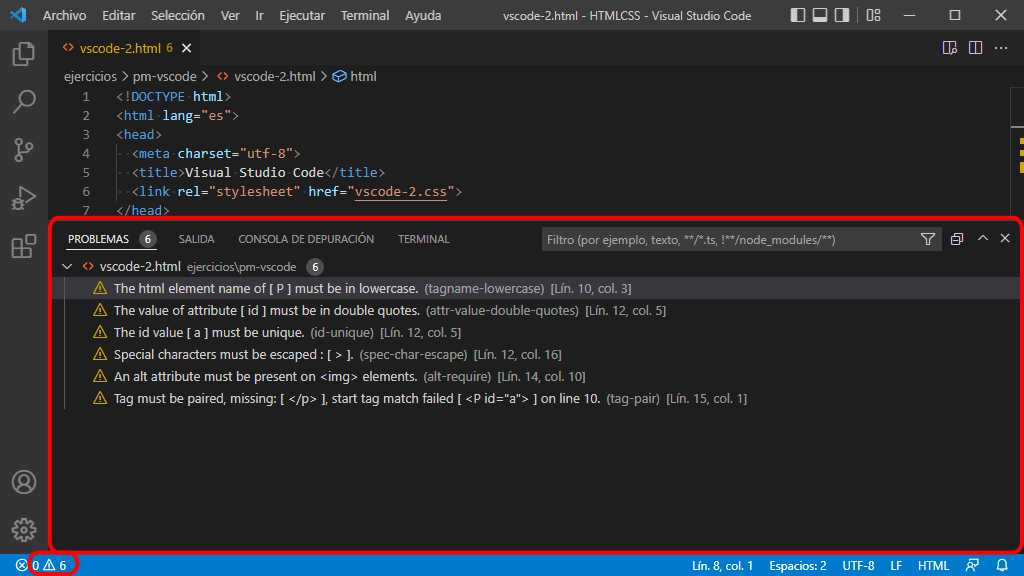Open the Manage gear icon

[x=24, y=530]
